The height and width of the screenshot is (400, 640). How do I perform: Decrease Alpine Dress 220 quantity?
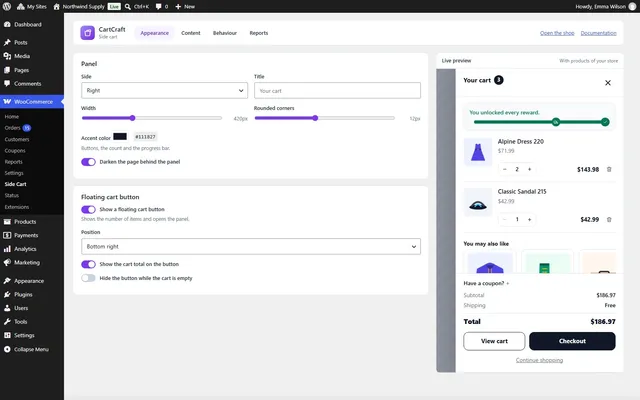(505, 169)
